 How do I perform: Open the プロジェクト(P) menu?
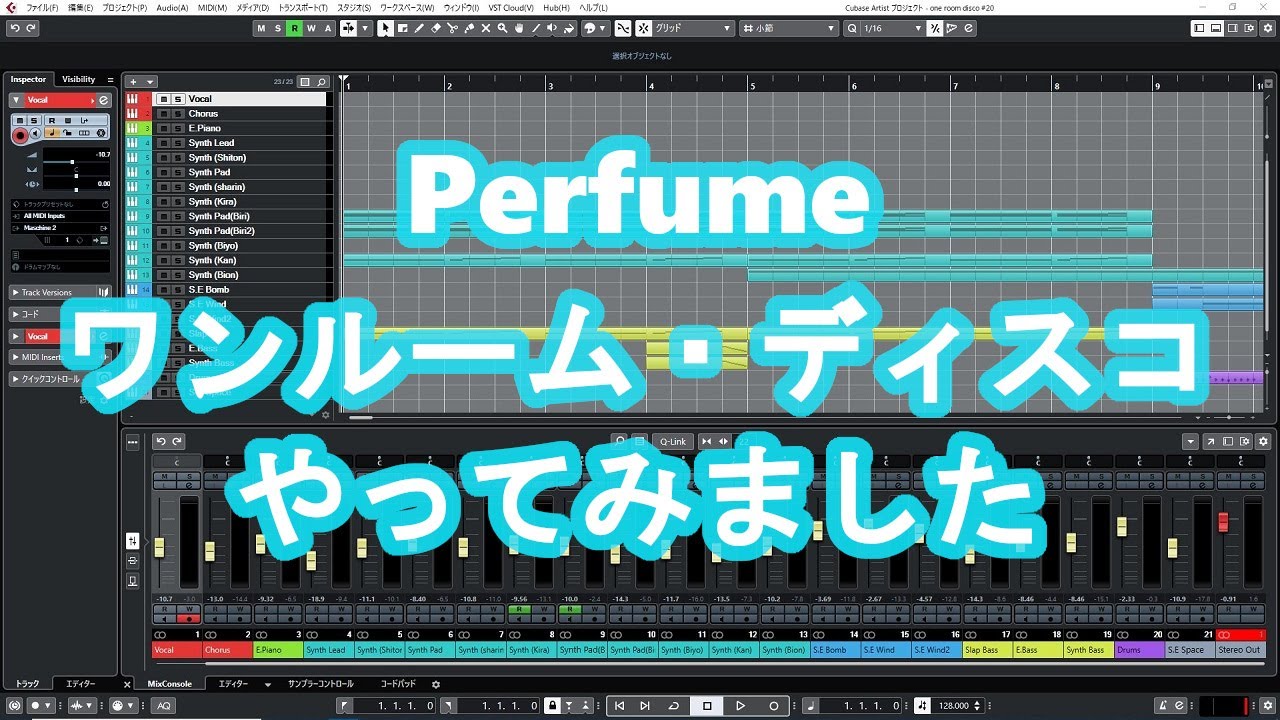tap(124, 7)
